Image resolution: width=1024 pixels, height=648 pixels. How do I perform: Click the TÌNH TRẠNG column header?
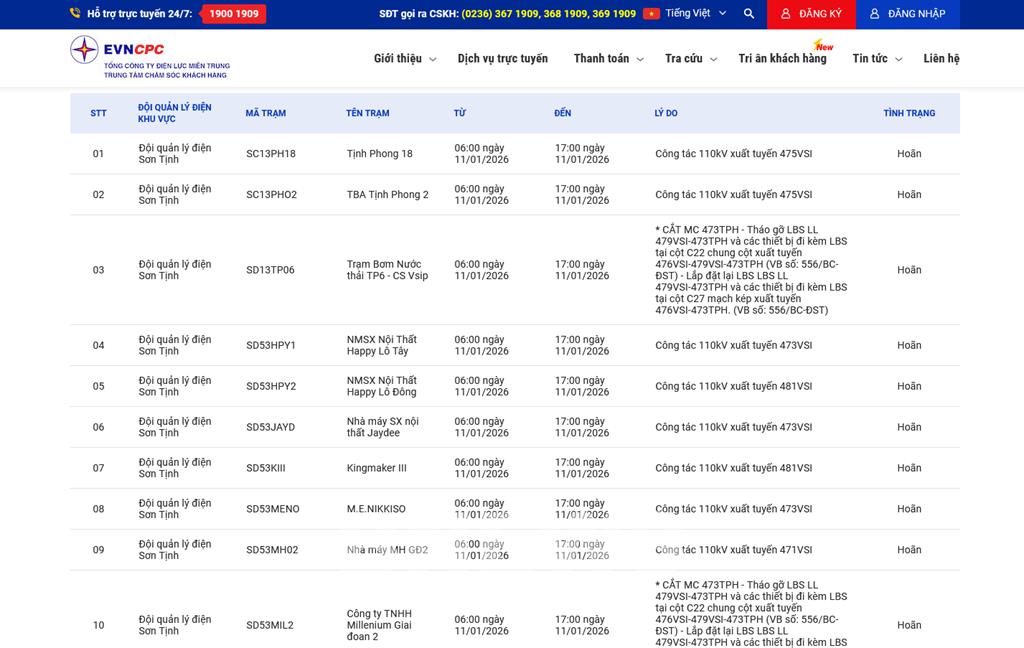coord(909,113)
